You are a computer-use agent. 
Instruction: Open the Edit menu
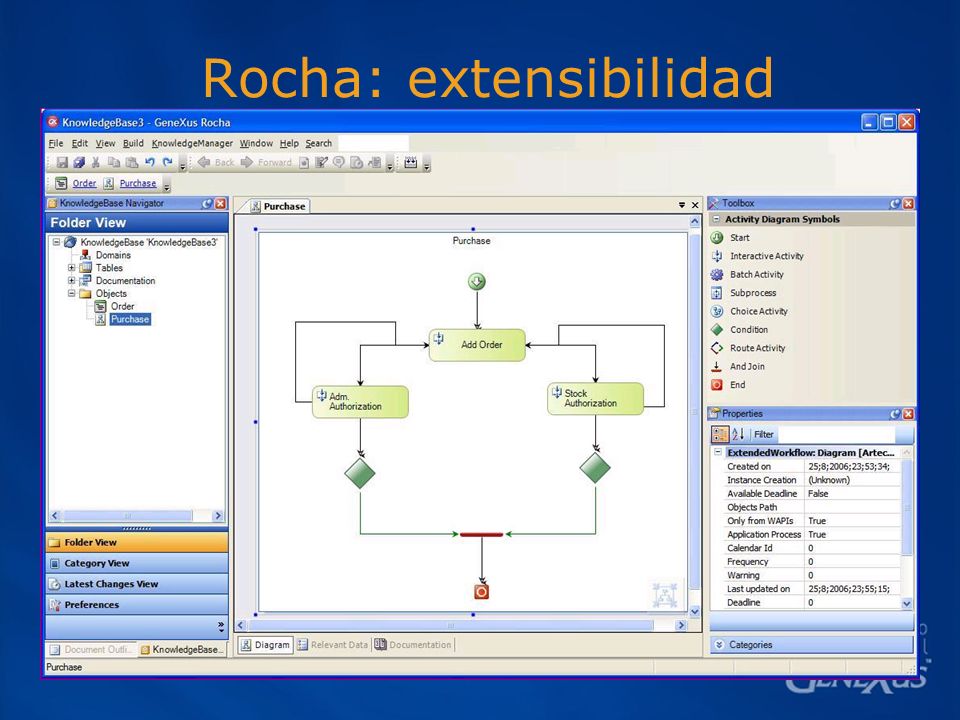pyautogui.click(x=80, y=143)
